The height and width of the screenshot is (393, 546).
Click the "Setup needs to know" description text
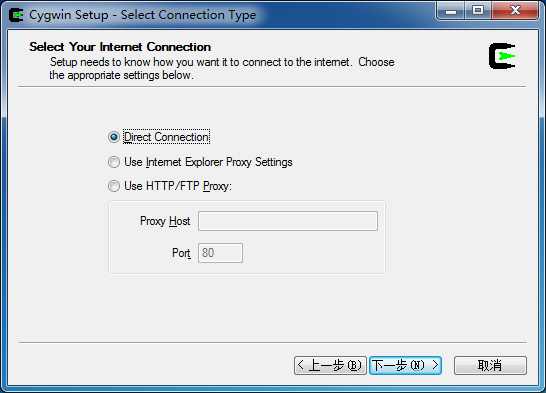point(222,69)
